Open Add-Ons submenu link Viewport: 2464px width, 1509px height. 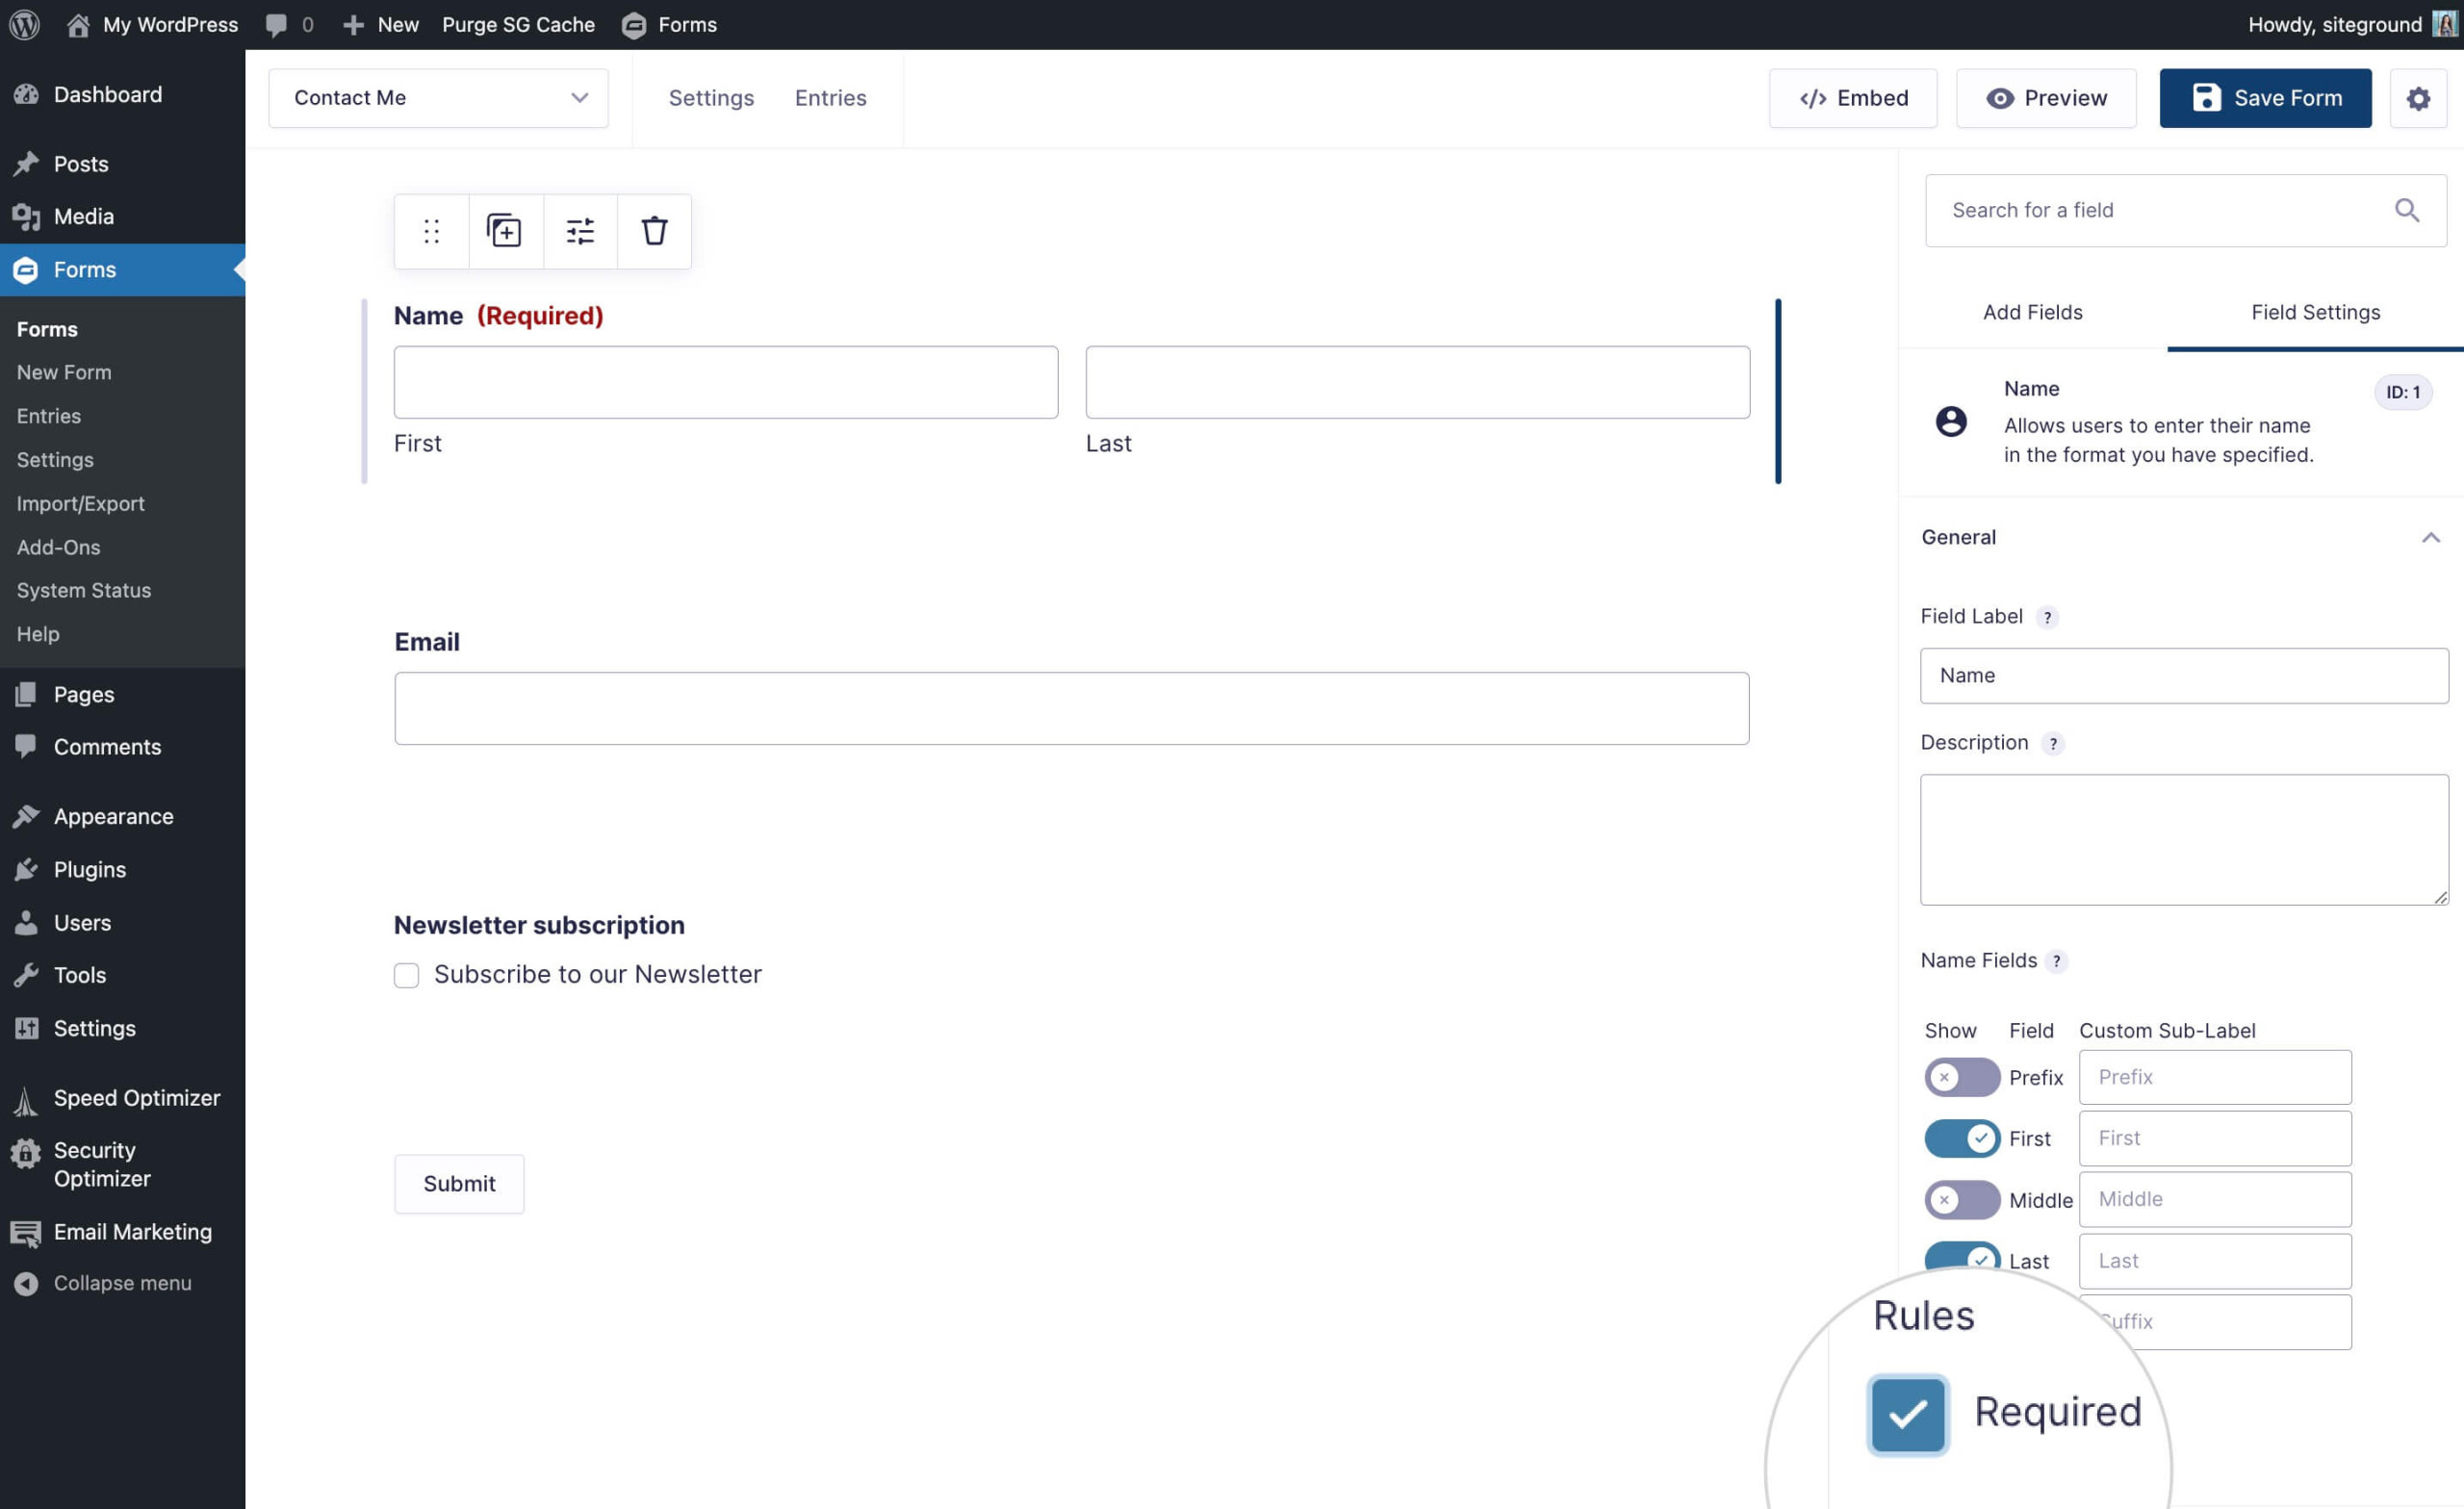[58, 547]
